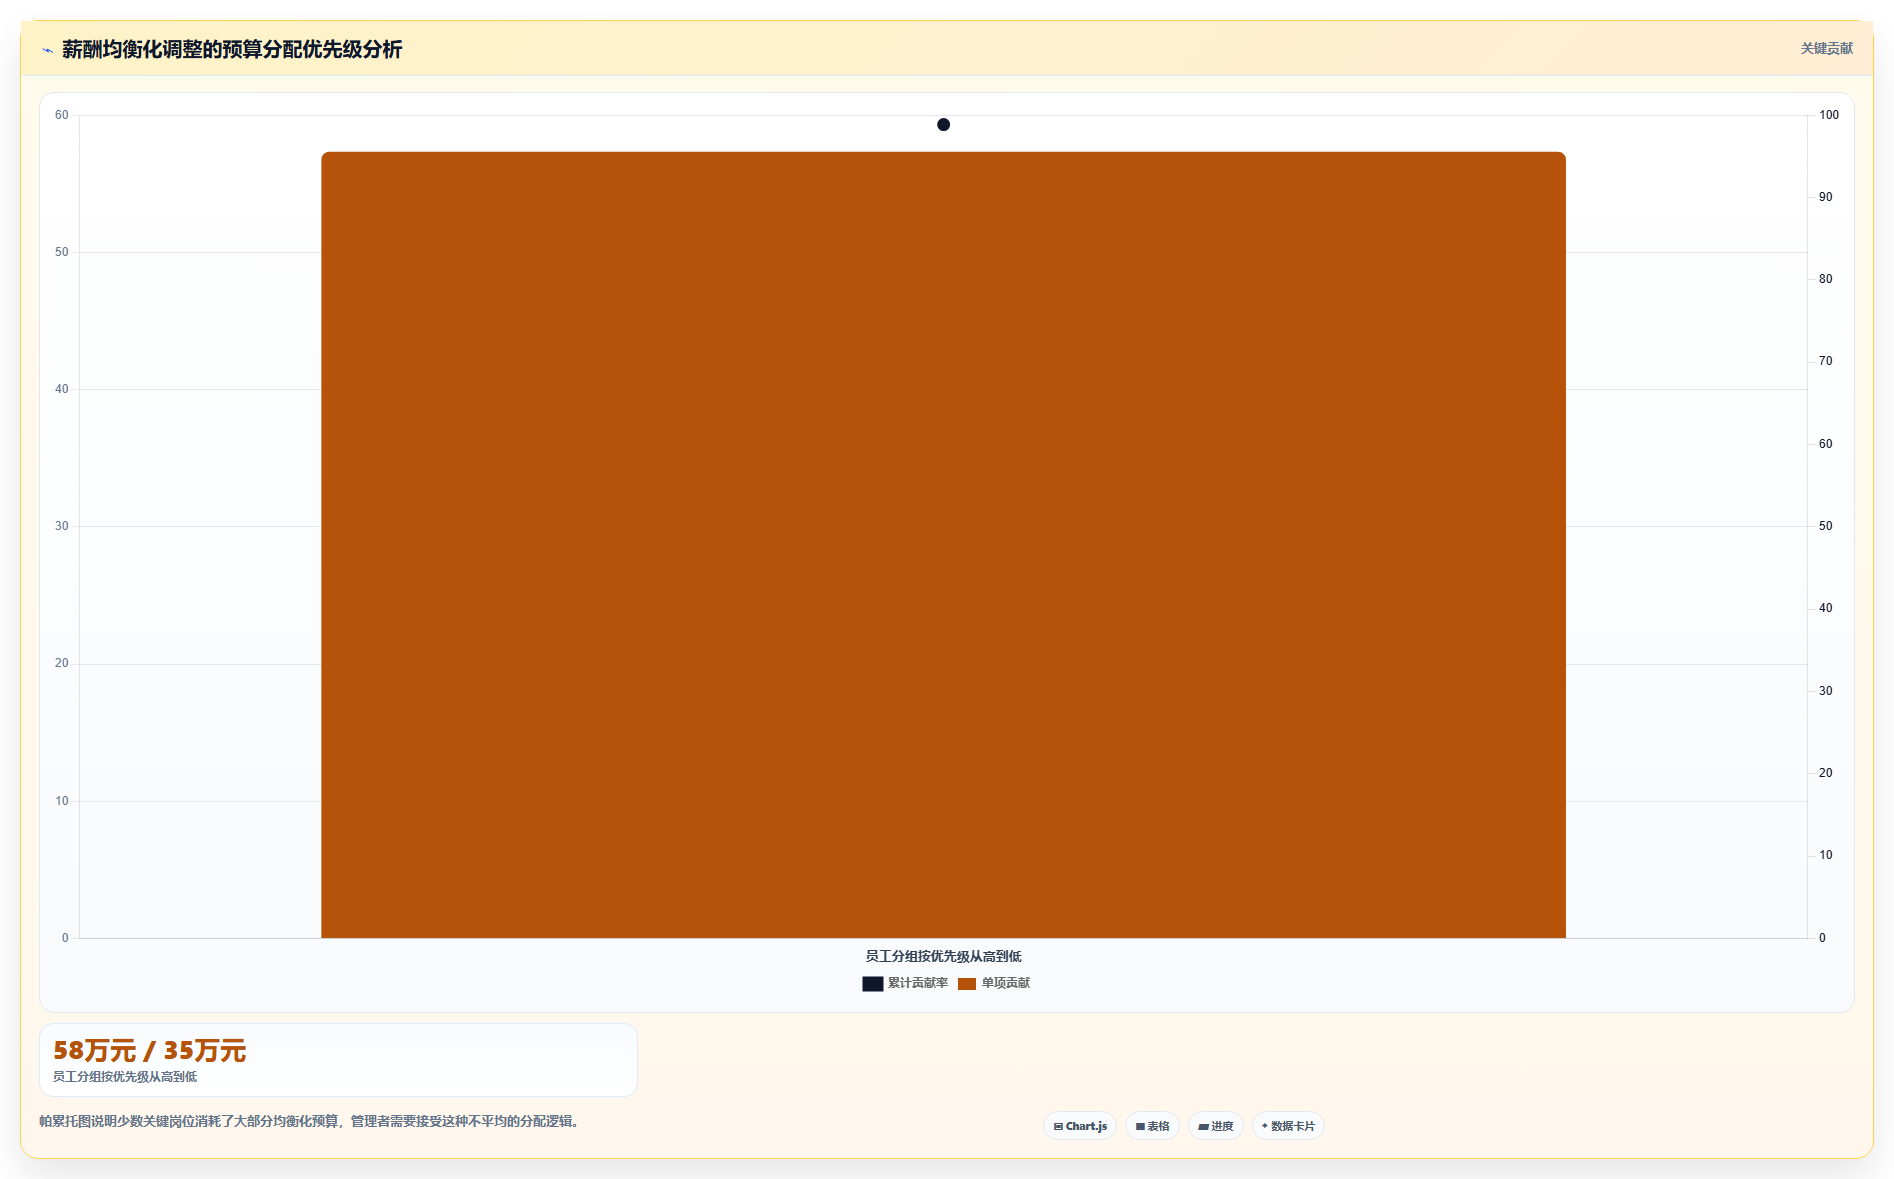Click the small icon before the panel title
The width and height of the screenshot is (1894, 1179).
click(x=47, y=50)
